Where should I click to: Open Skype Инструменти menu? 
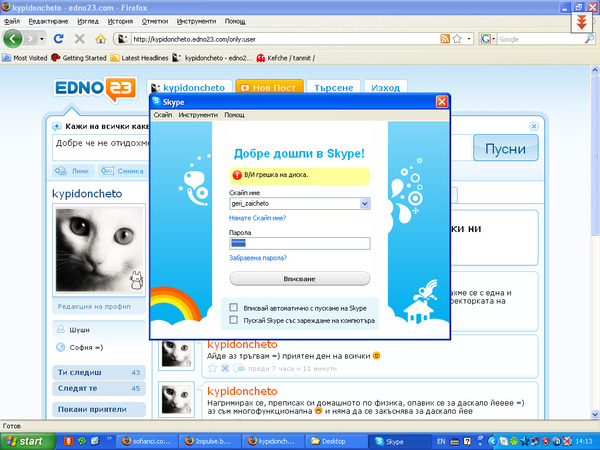[198, 115]
